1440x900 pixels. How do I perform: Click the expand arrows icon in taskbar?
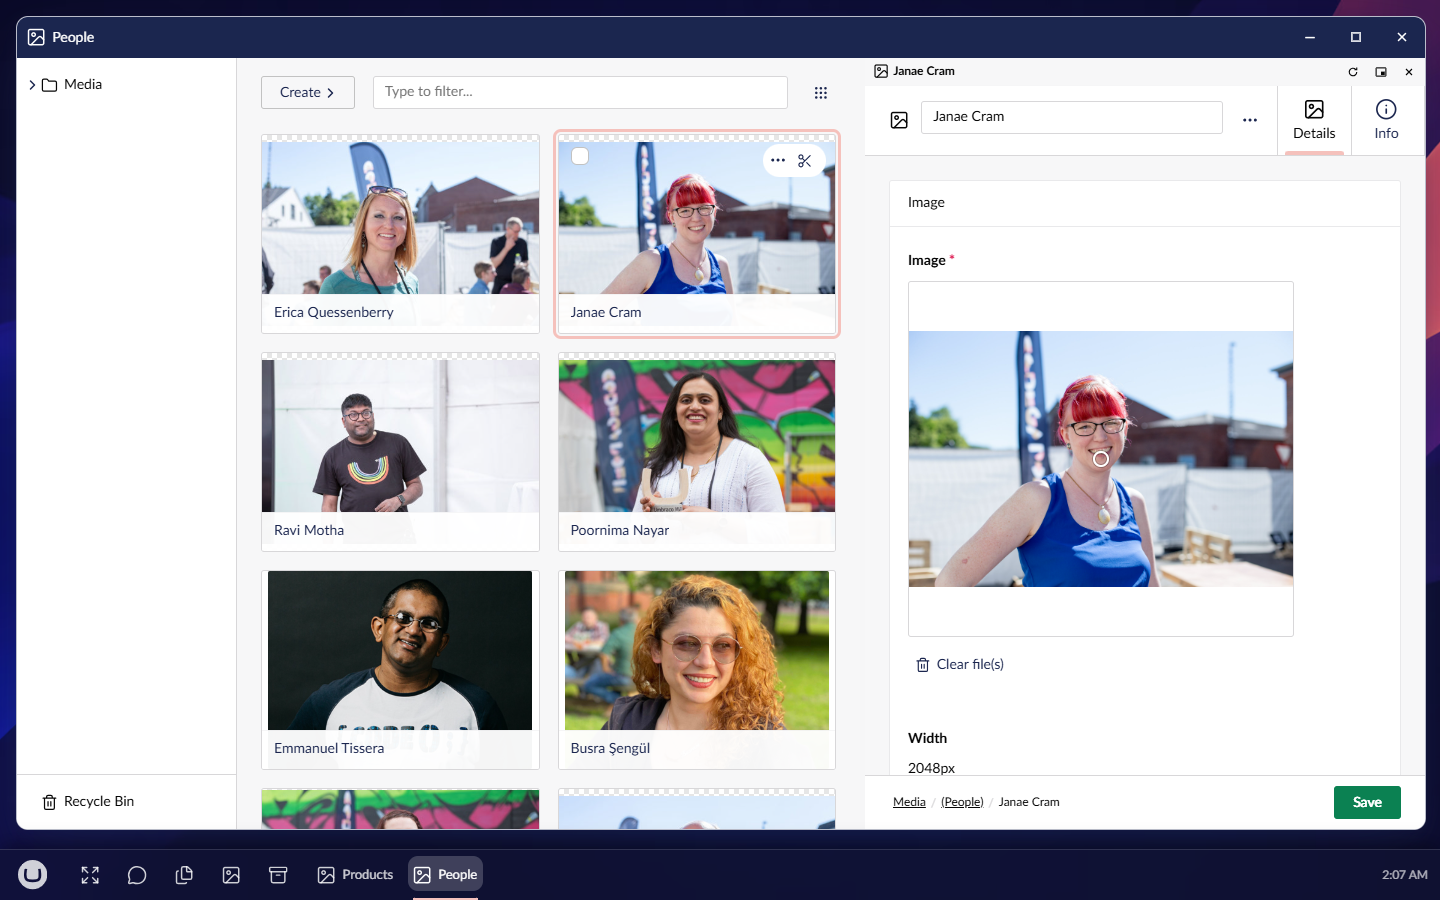pyautogui.click(x=90, y=875)
